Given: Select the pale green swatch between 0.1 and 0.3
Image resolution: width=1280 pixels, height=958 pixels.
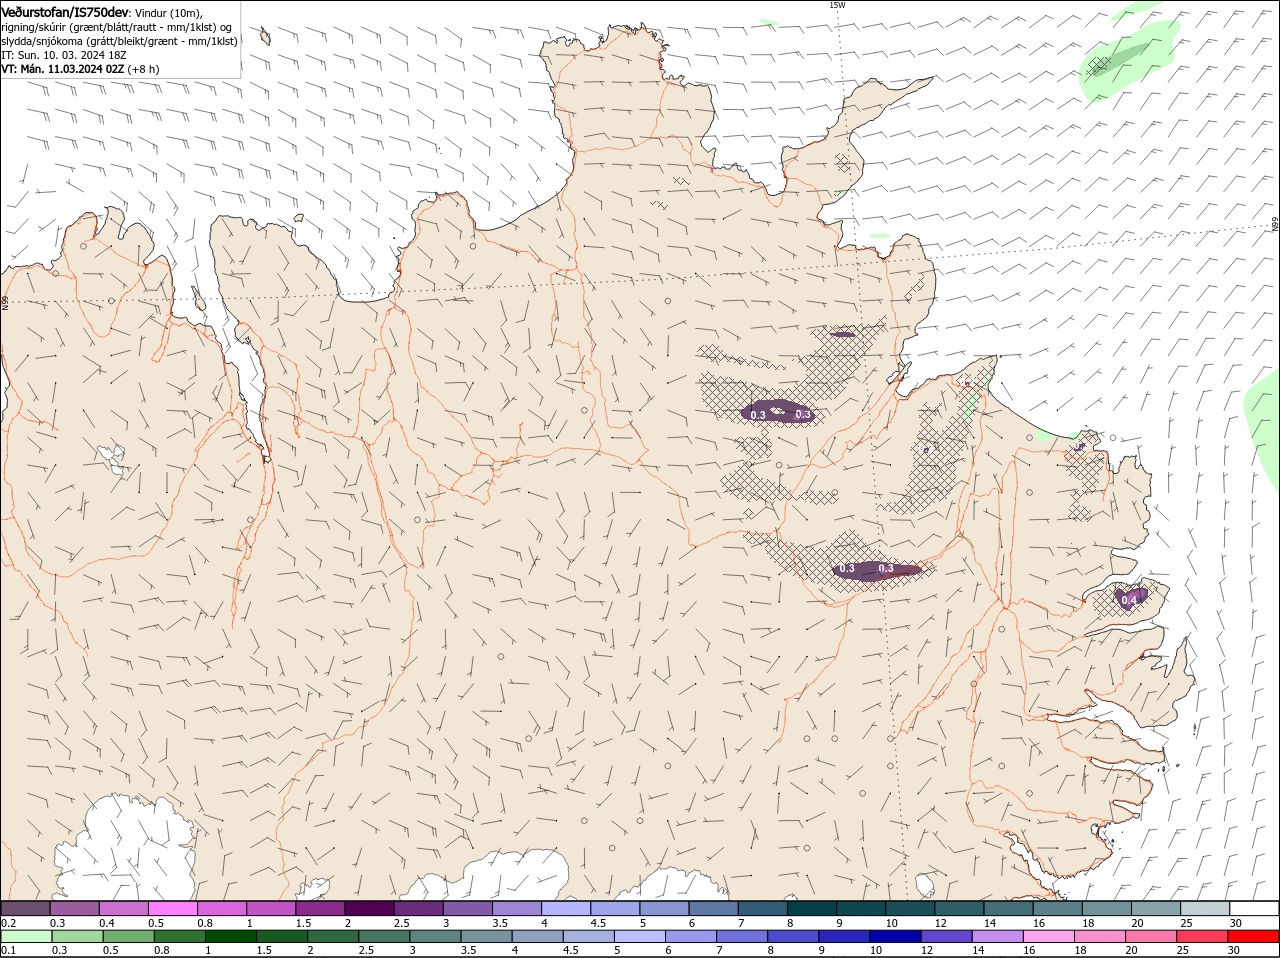Looking at the screenshot, I should (26, 936).
